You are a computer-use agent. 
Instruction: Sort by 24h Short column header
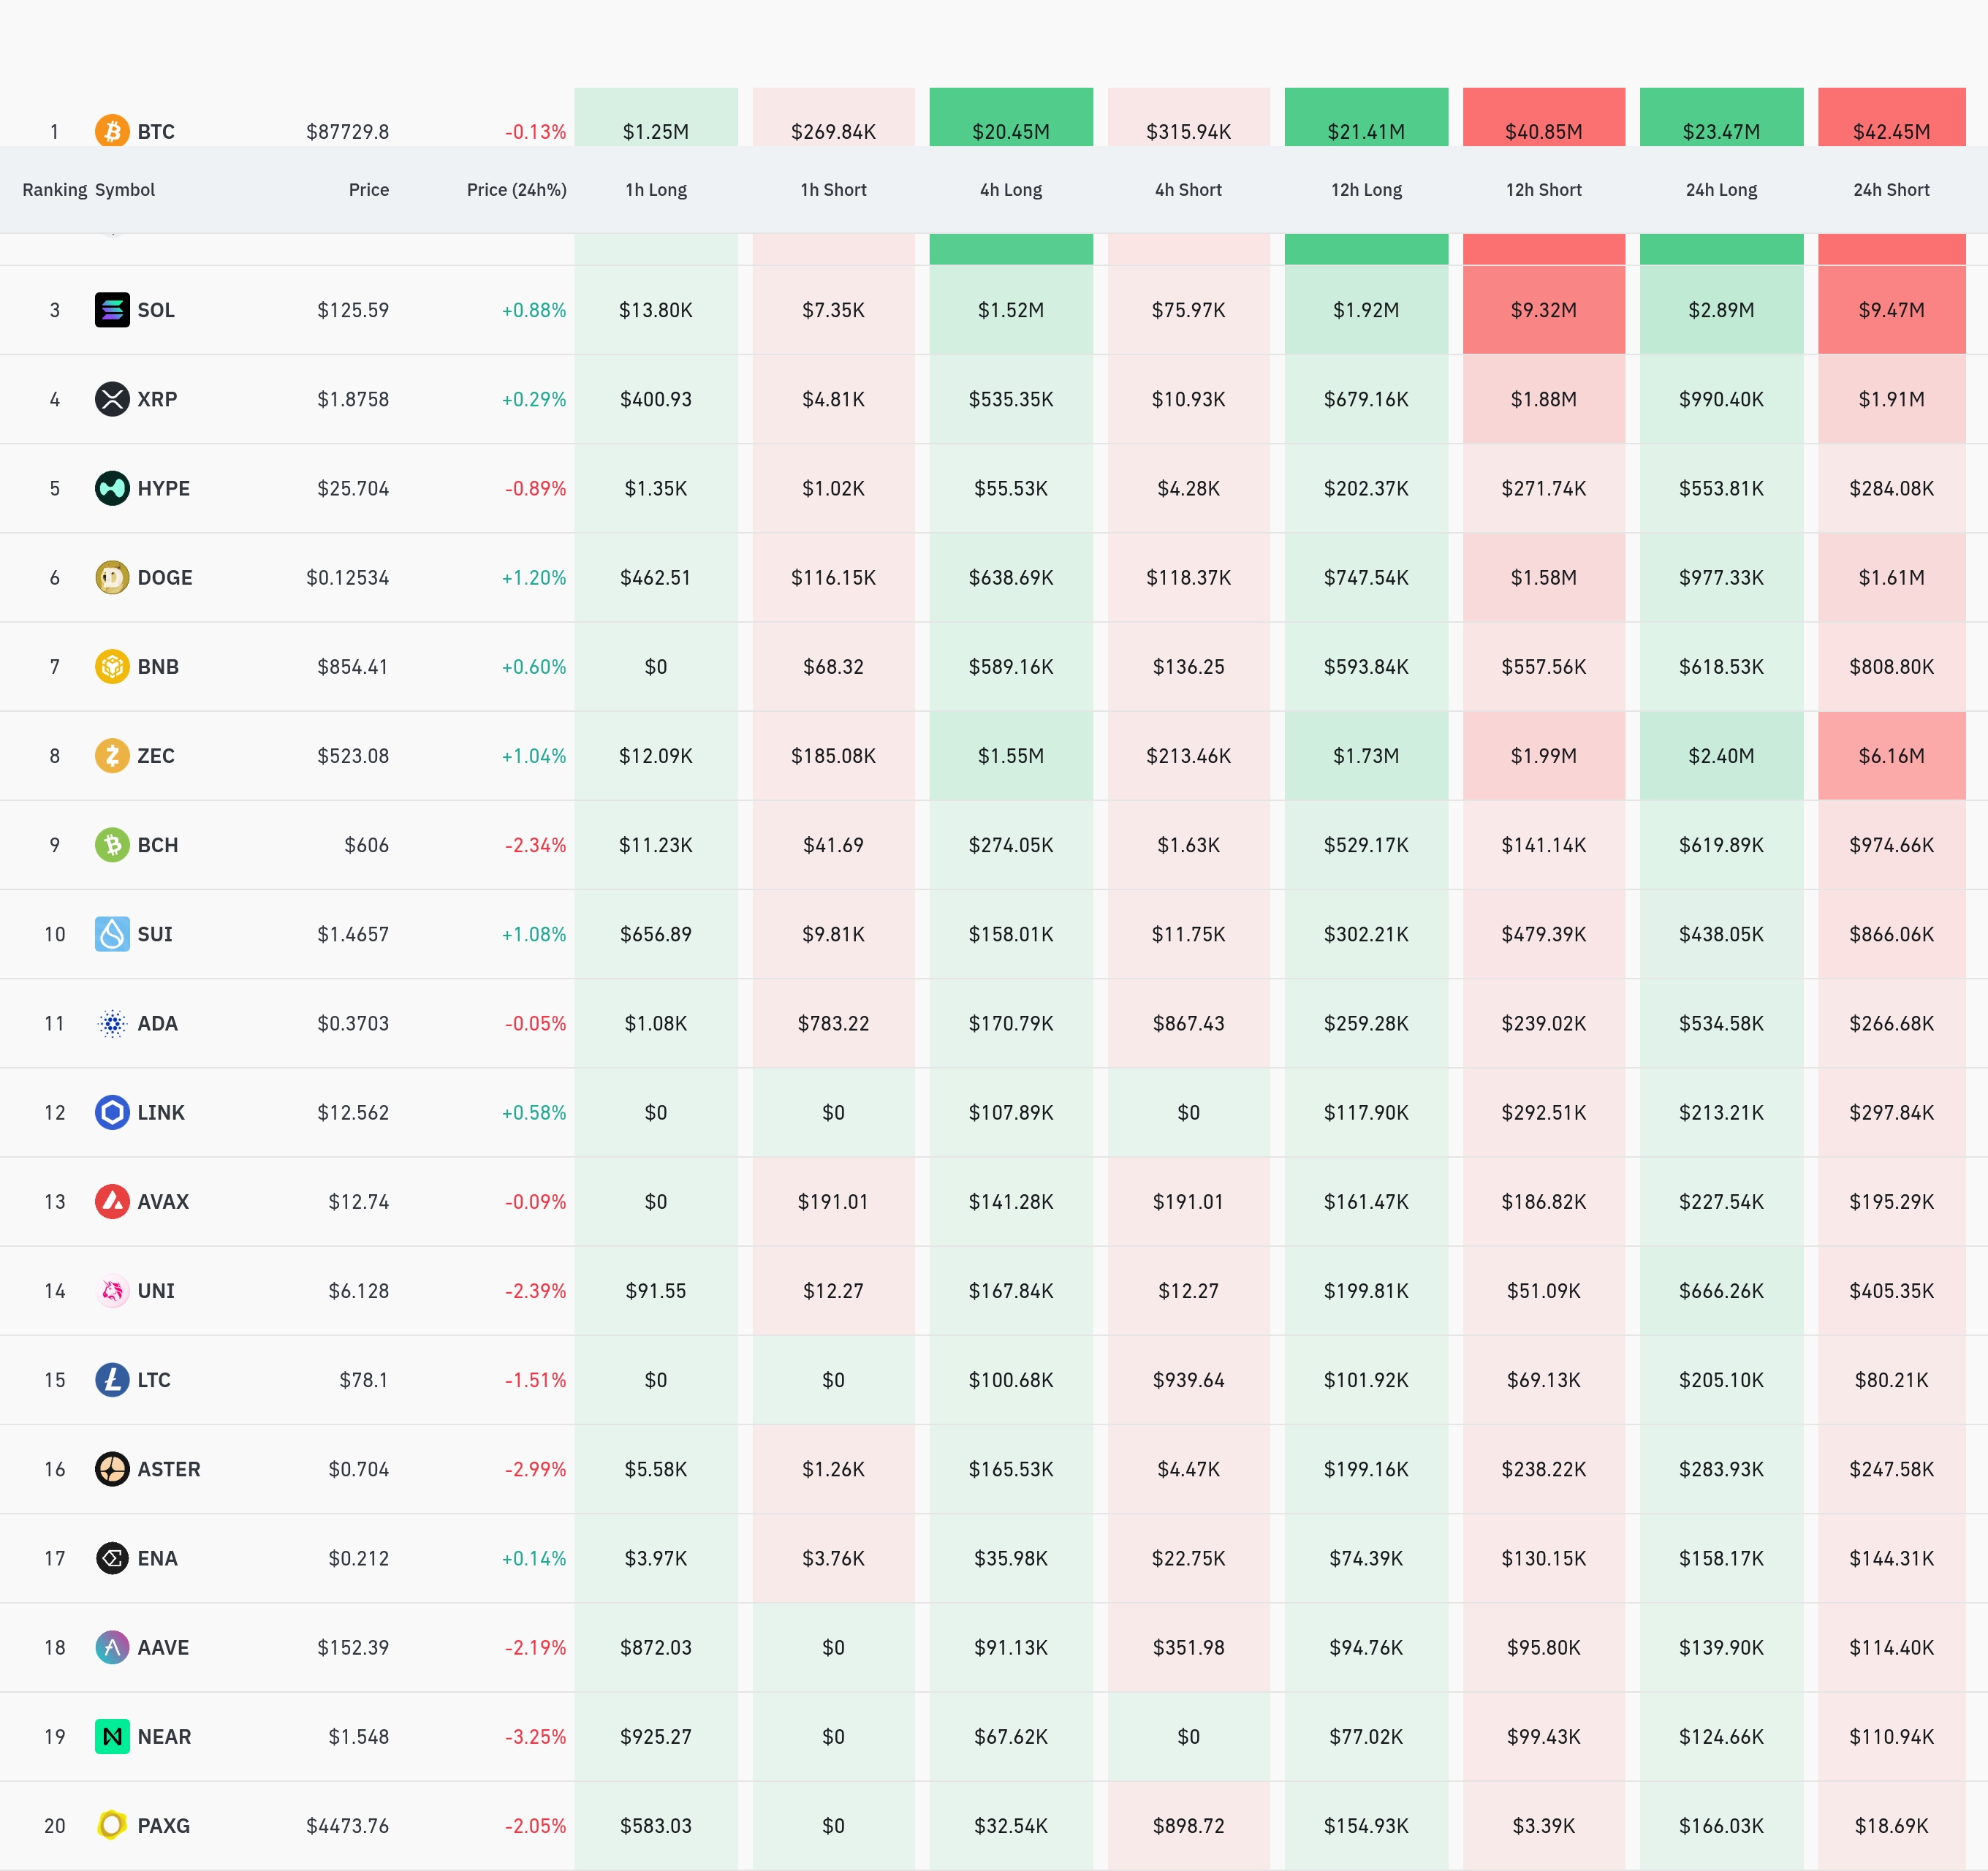(1890, 190)
